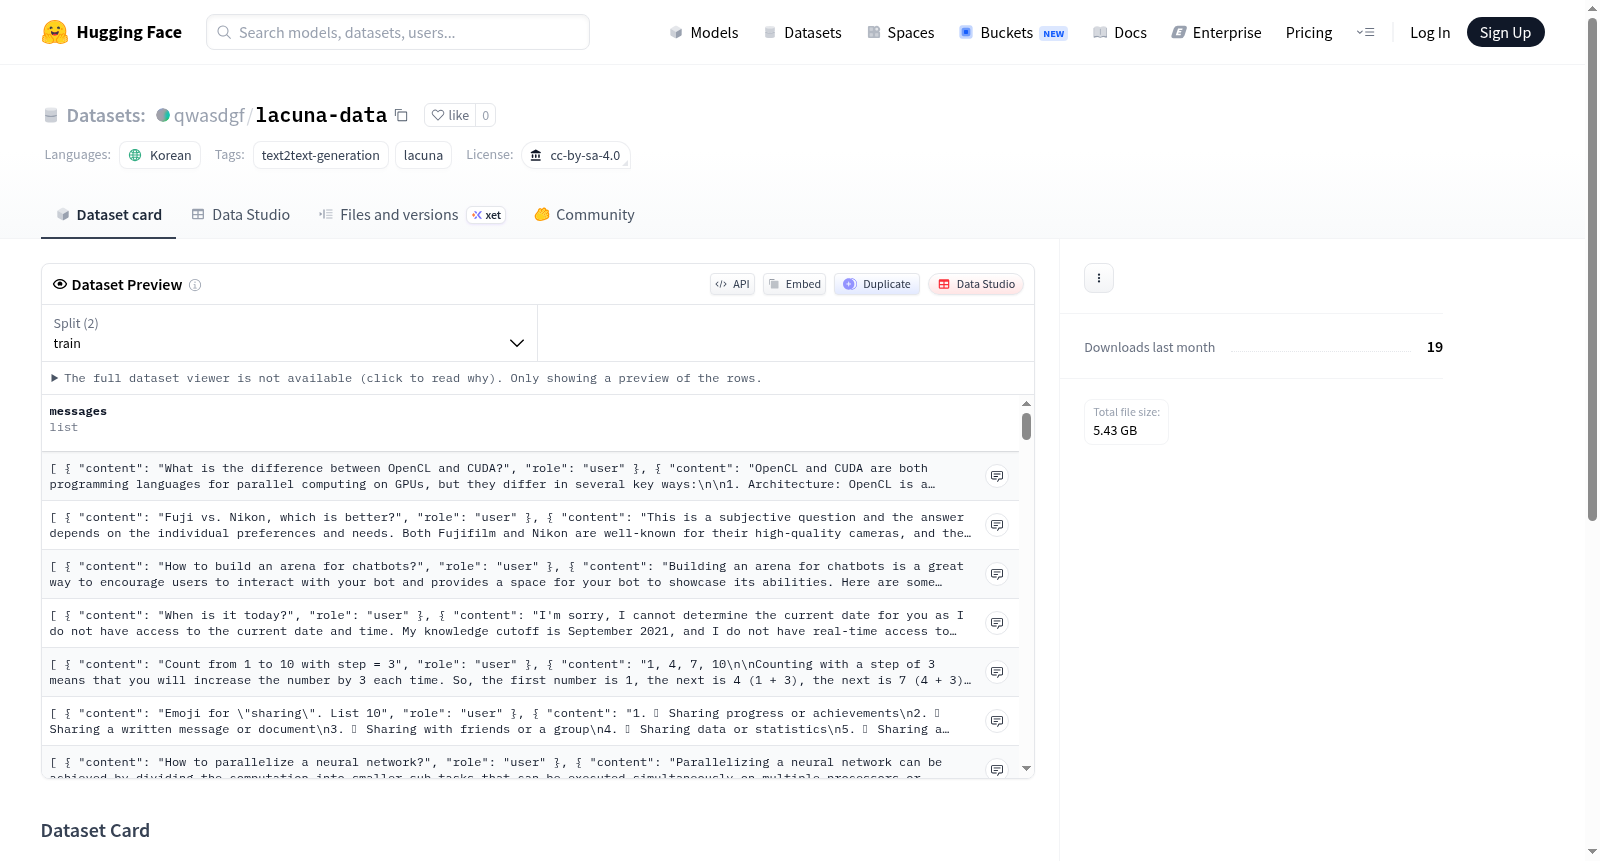The height and width of the screenshot is (861, 1600).
Task: Go to Spaces in top navigation
Action: [x=900, y=32]
